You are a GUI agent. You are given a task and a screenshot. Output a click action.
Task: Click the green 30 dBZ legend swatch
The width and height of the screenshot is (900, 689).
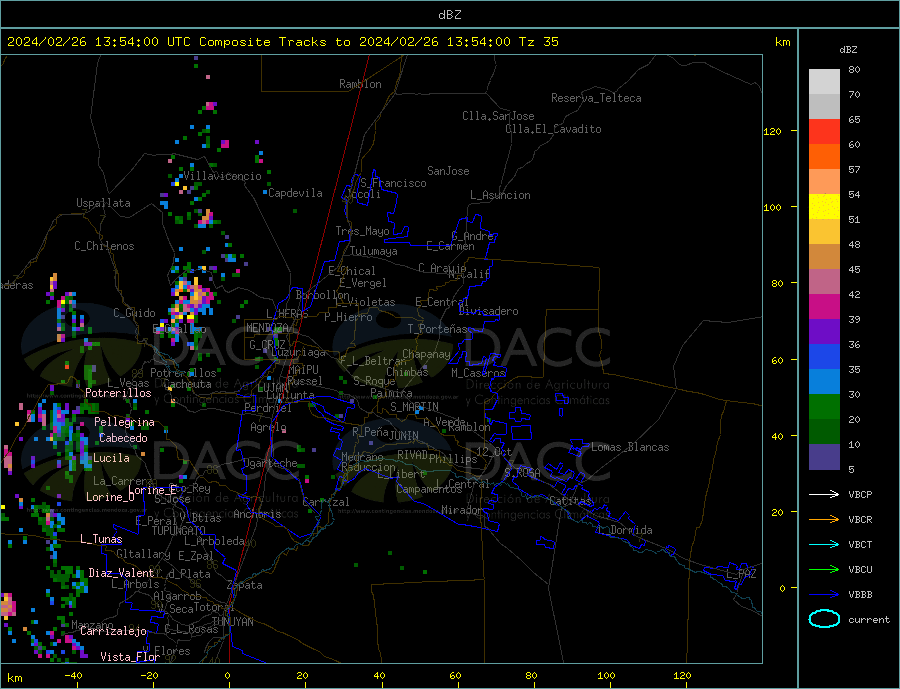pos(824,407)
